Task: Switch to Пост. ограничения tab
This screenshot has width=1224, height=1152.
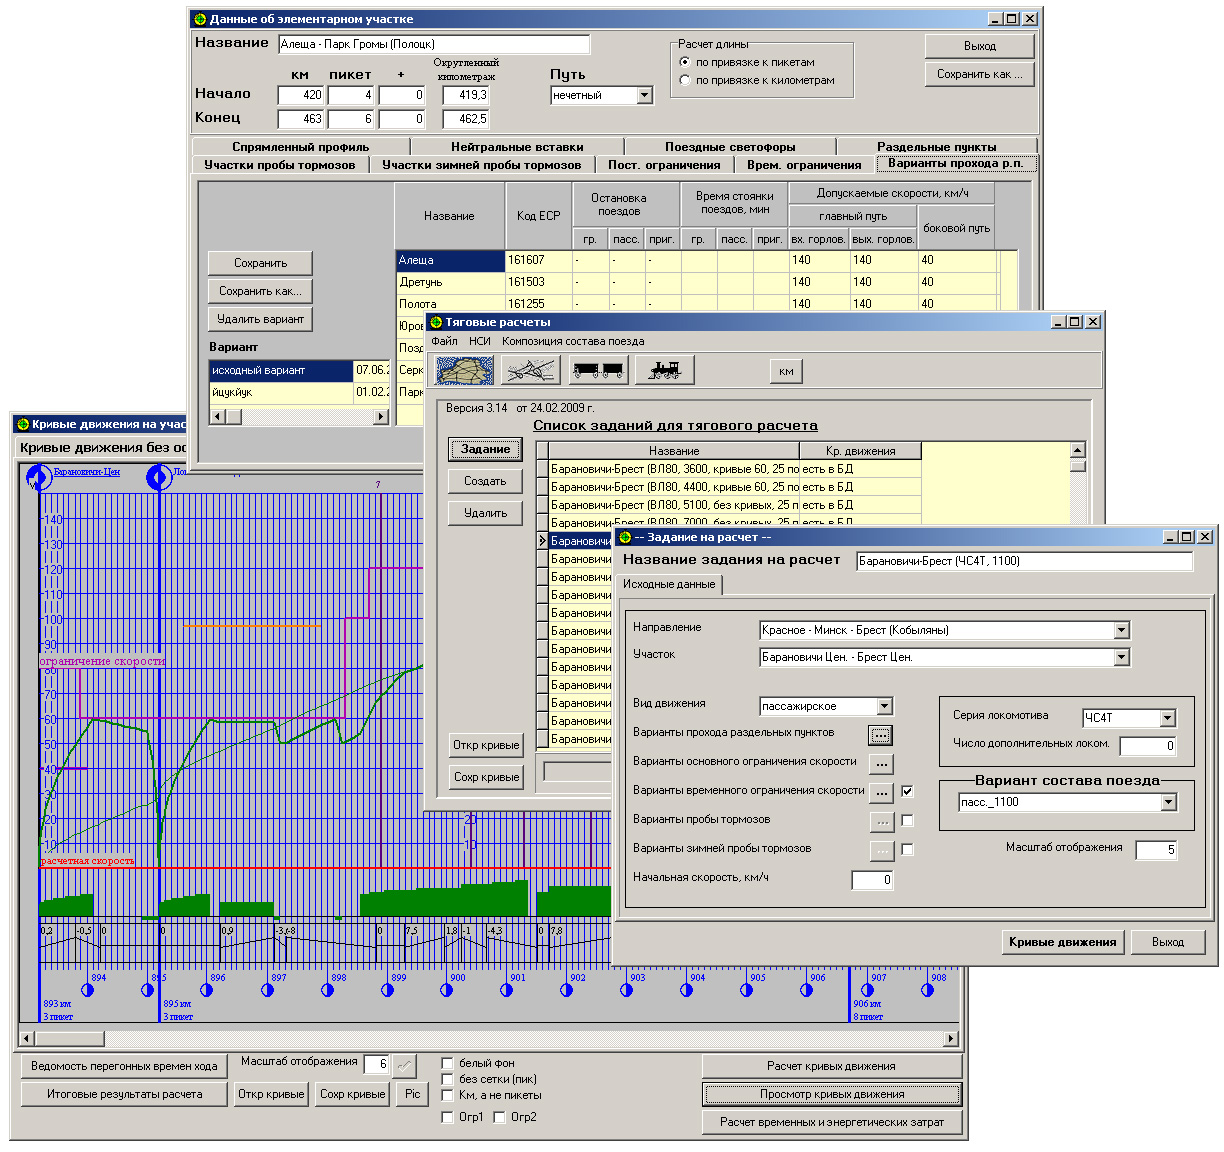Action: pos(664,165)
